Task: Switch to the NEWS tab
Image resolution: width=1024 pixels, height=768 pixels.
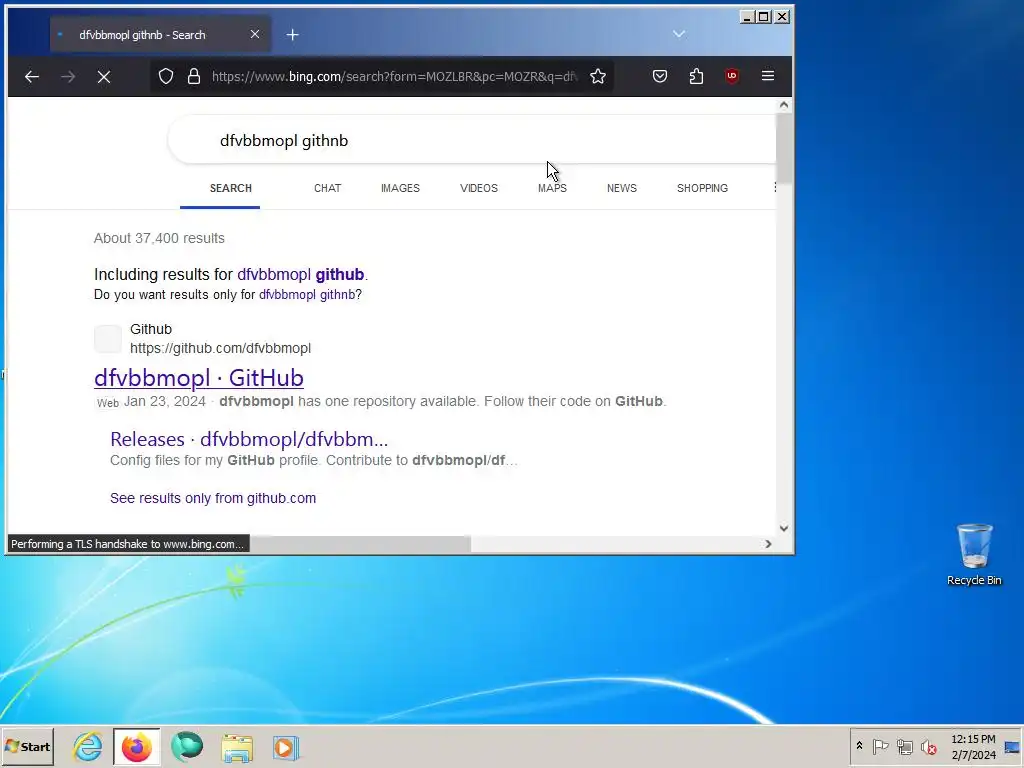Action: pos(622,188)
